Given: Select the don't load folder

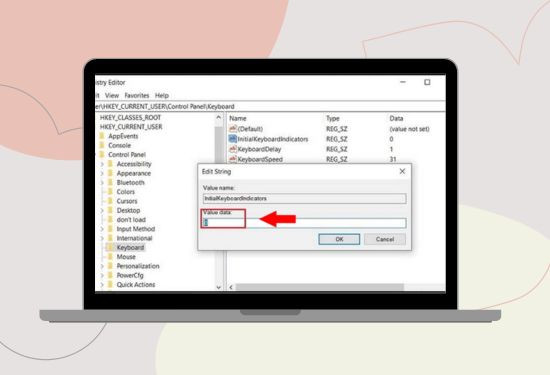Looking at the screenshot, I should tap(131, 220).
